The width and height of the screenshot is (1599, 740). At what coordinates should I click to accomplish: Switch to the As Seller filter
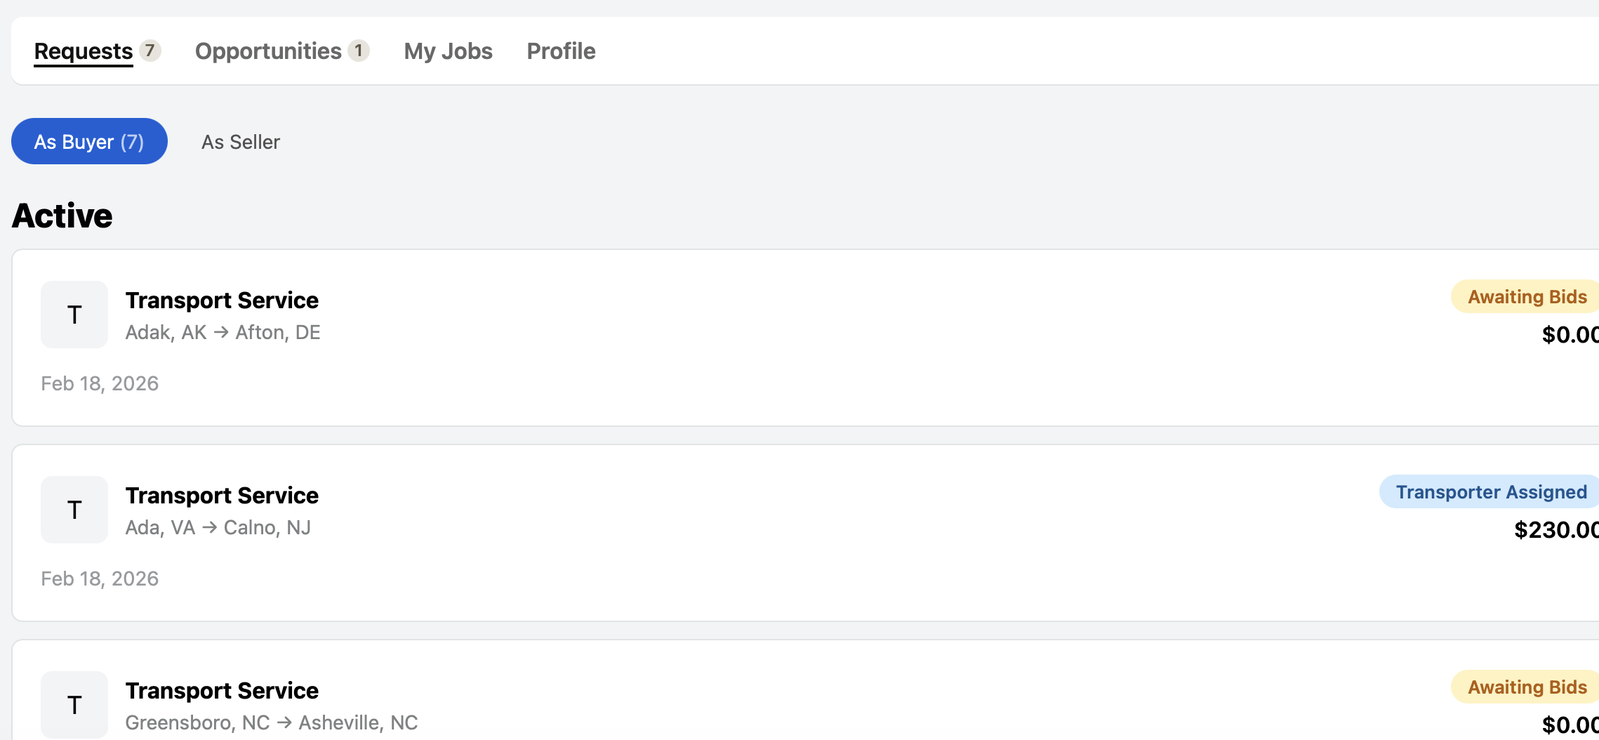240,142
